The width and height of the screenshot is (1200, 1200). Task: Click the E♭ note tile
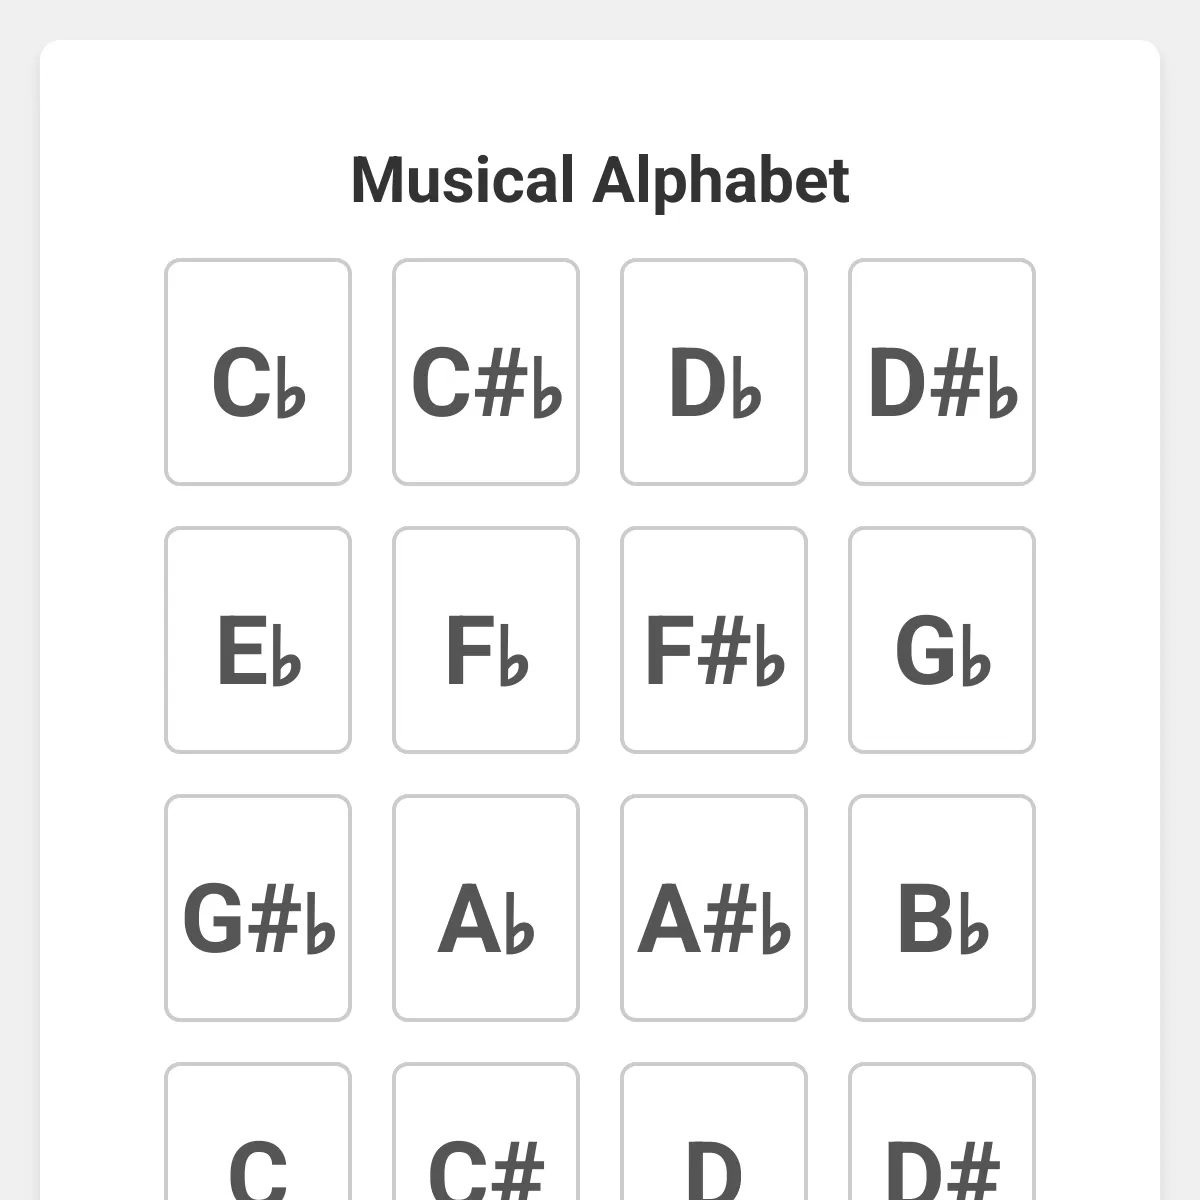click(258, 640)
